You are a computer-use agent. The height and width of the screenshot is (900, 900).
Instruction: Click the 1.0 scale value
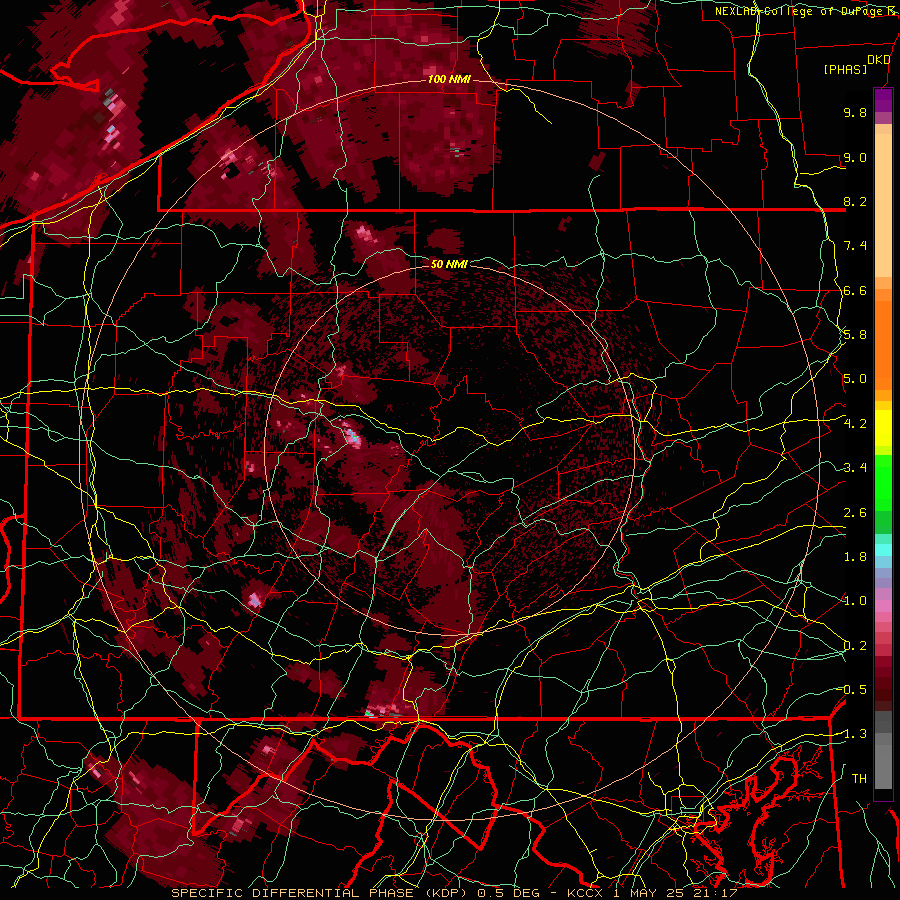point(855,601)
